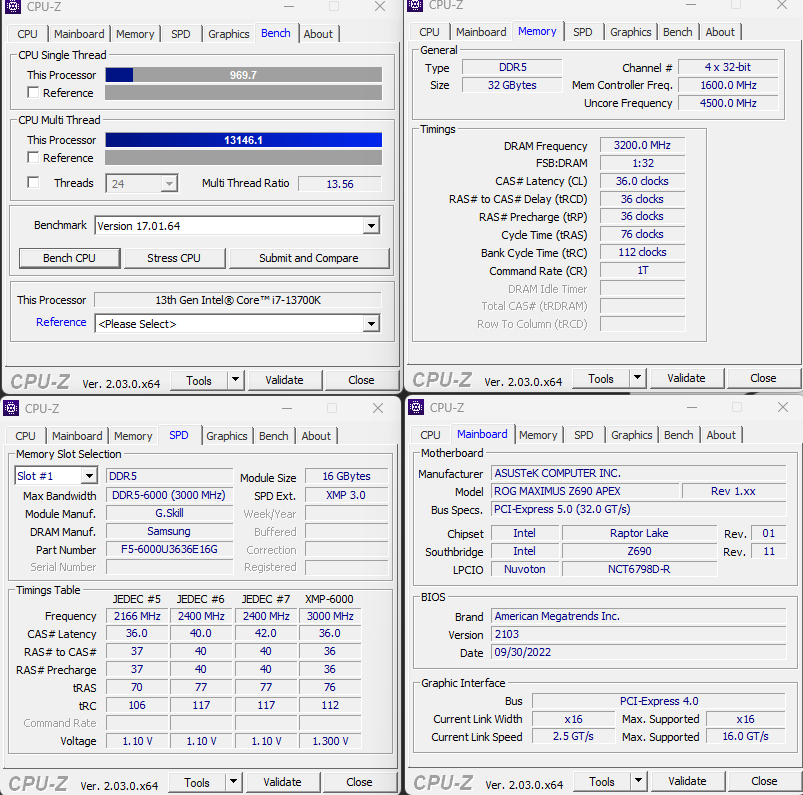
Task: Click the processor name field 13th Gen Intel Core i7-13700K
Action: [x=238, y=300]
